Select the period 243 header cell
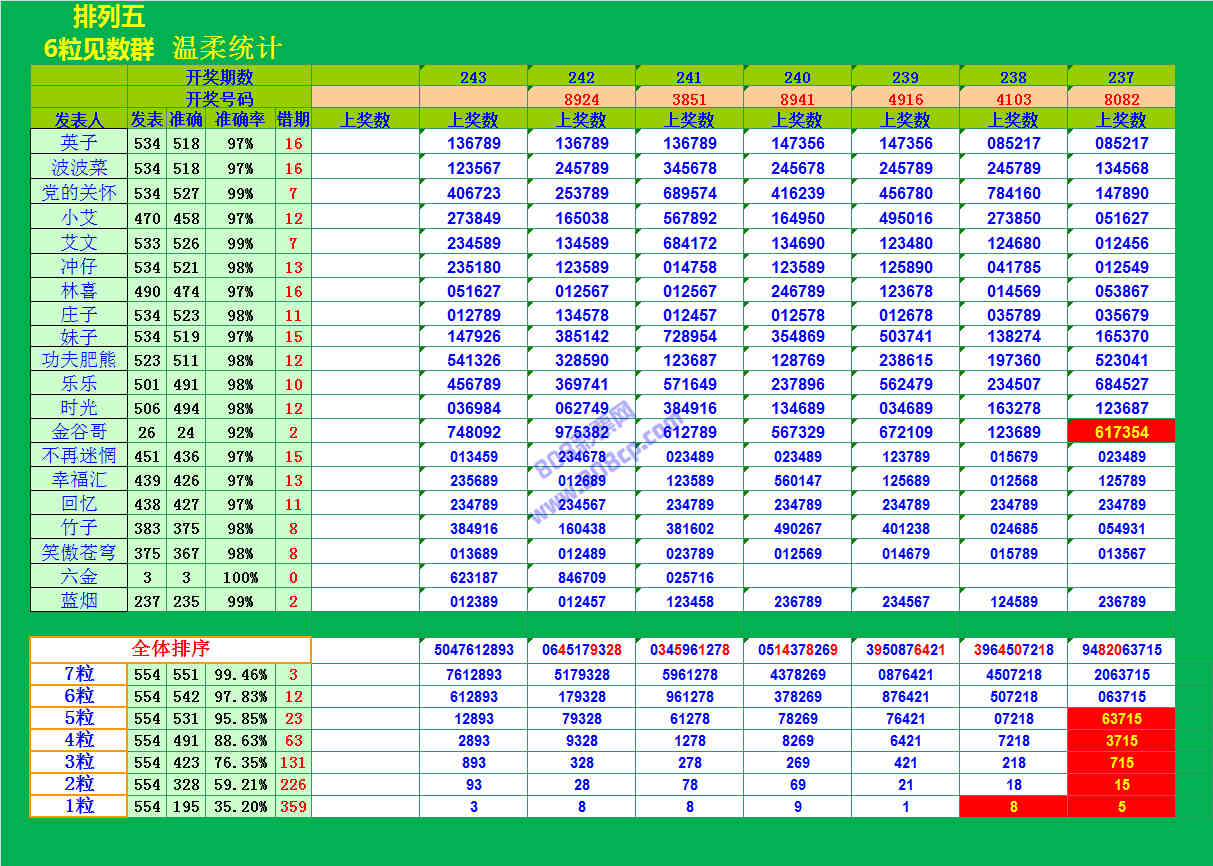 tap(473, 77)
